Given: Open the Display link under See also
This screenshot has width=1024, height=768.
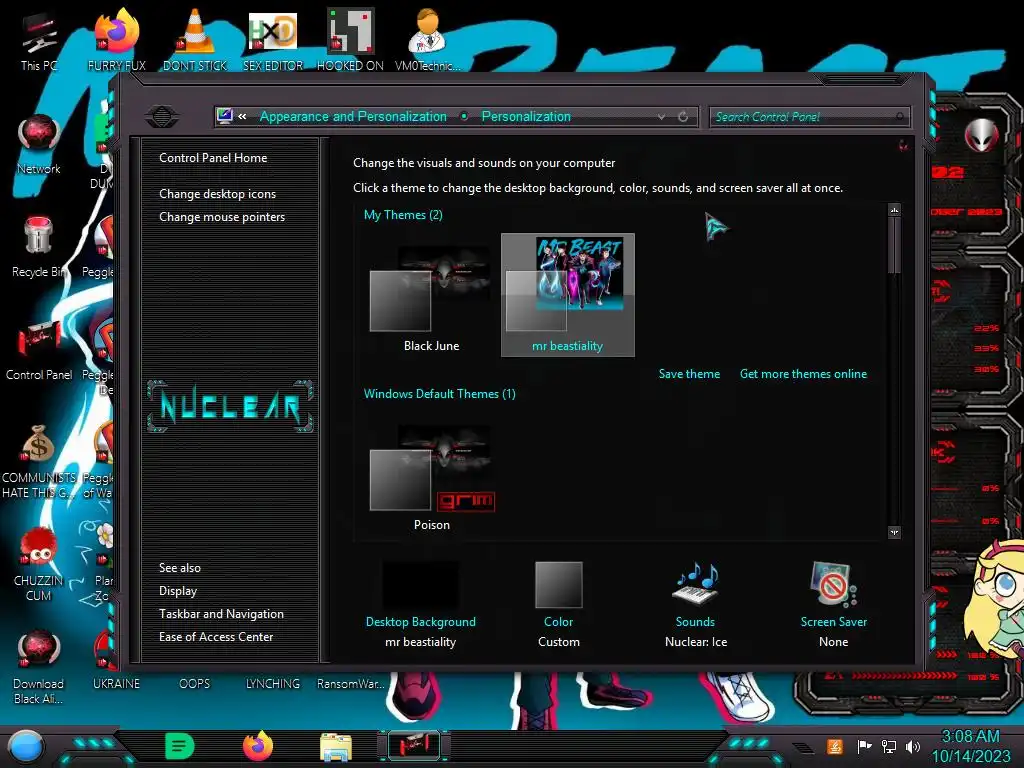Looking at the screenshot, I should (178, 591).
